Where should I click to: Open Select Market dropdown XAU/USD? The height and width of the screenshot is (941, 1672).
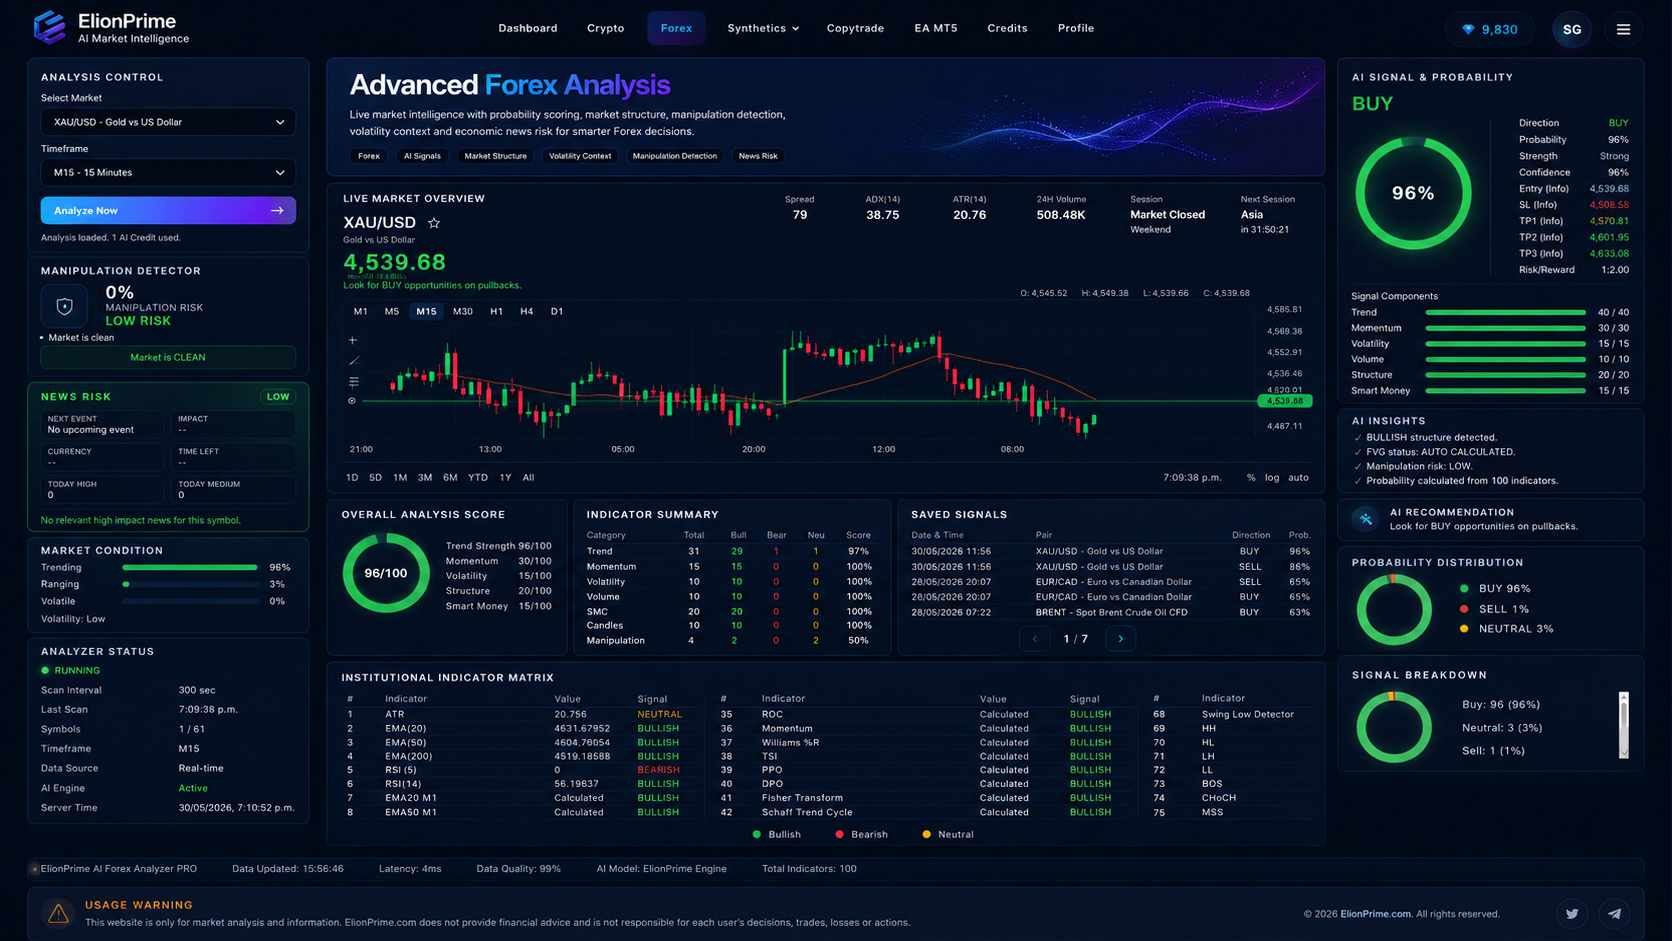tap(168, 122)
